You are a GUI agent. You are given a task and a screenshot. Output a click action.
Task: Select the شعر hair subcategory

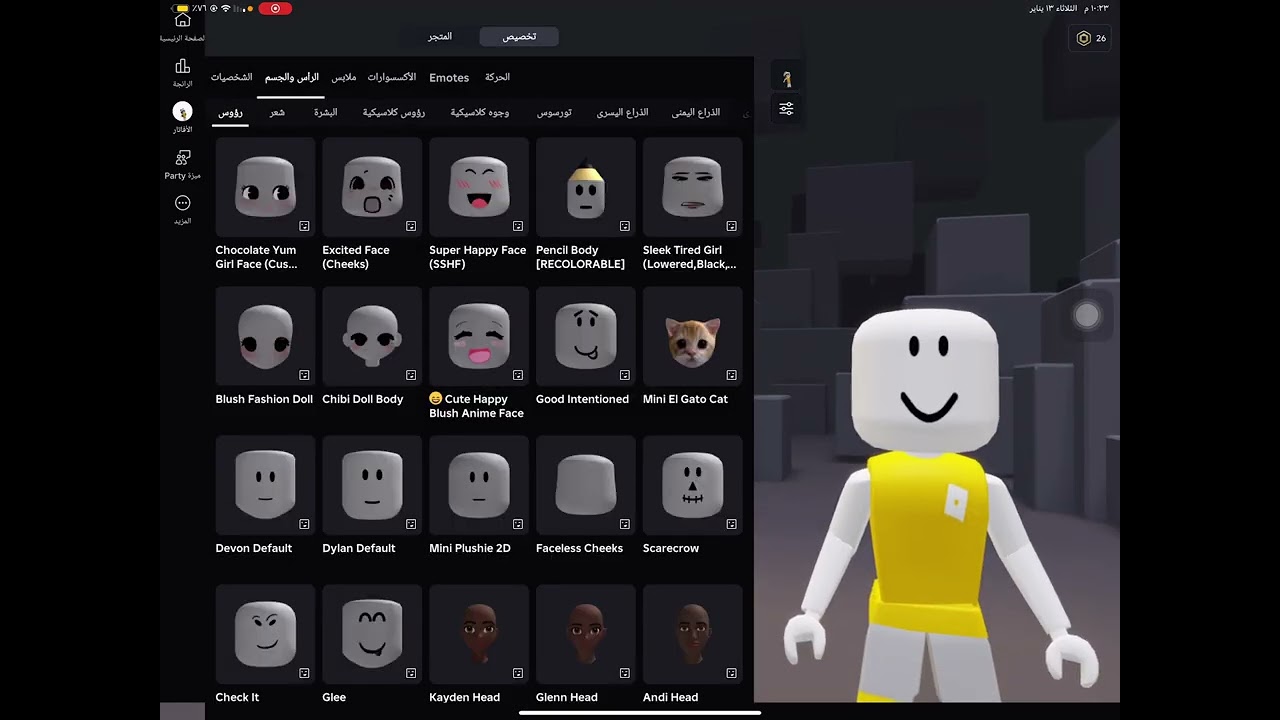(x=277, y=113)
